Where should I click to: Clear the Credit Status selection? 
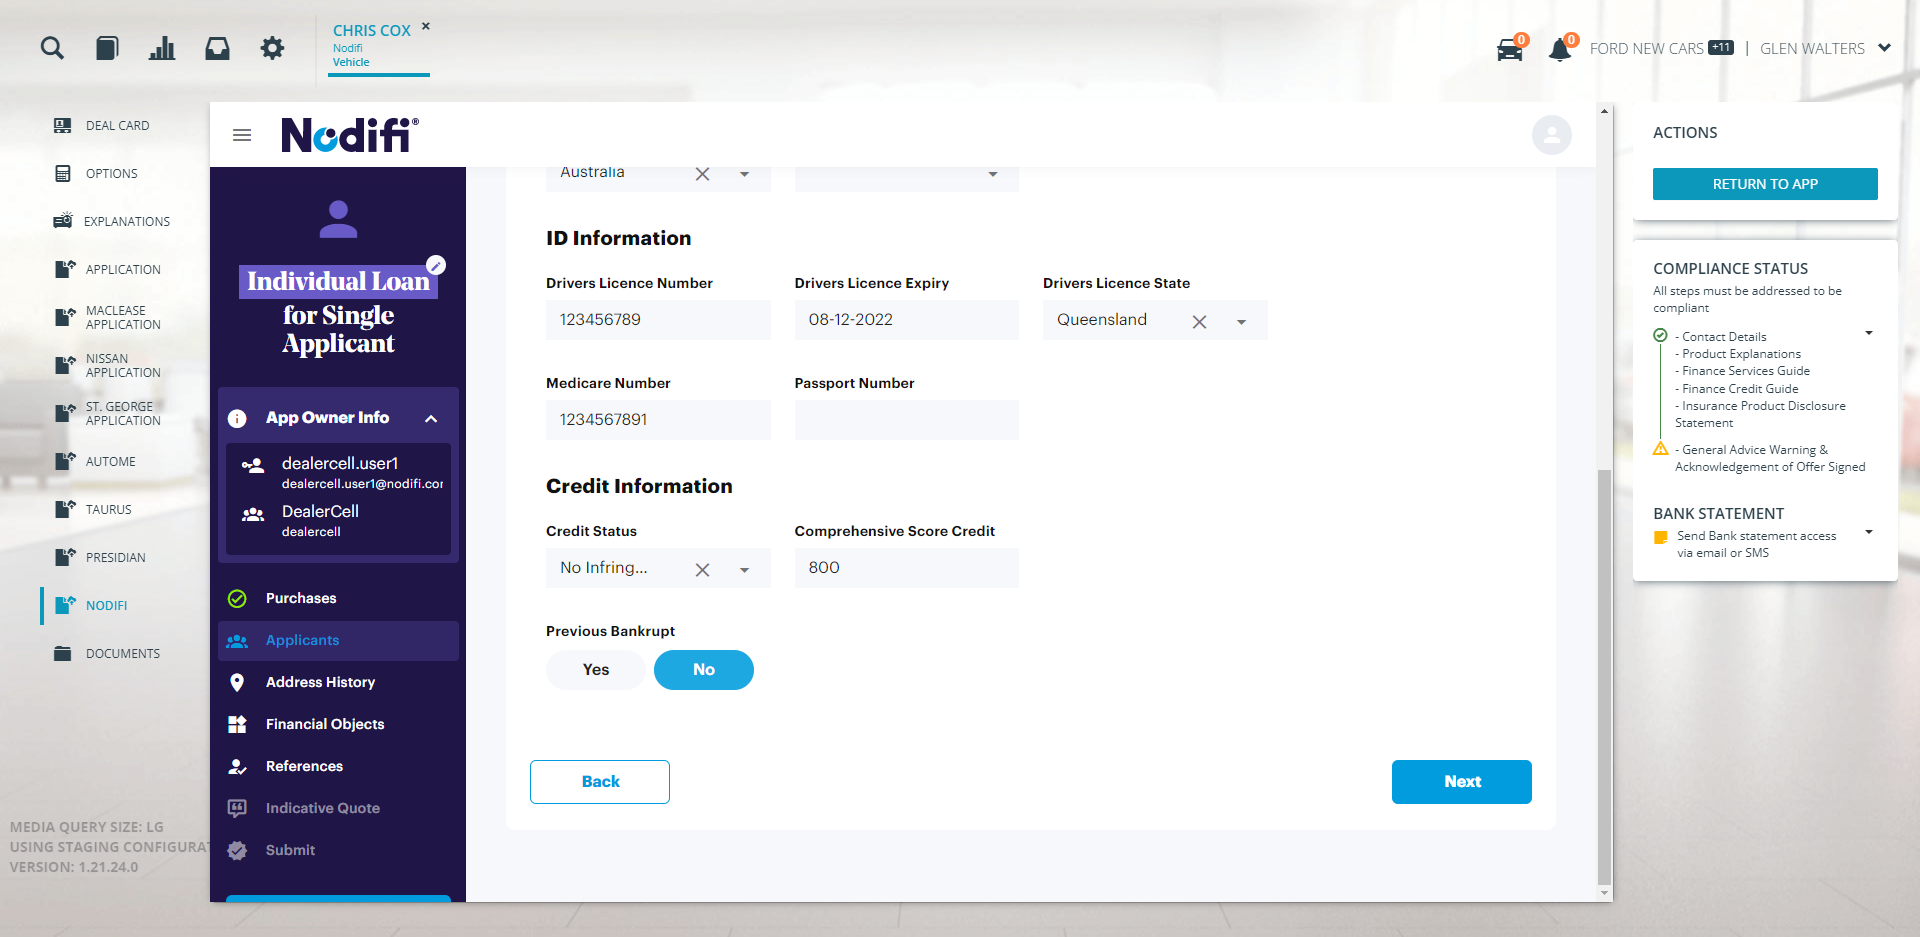coord(703,570)
